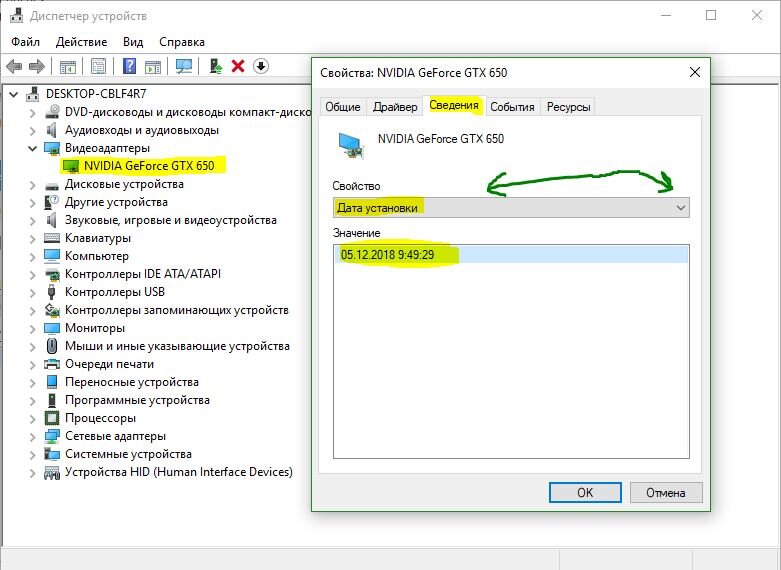Expand the Звуковые, игровые и видеоустройства chevron
Image resolution: width=781 pixels, height=570 pixels.
32,221
